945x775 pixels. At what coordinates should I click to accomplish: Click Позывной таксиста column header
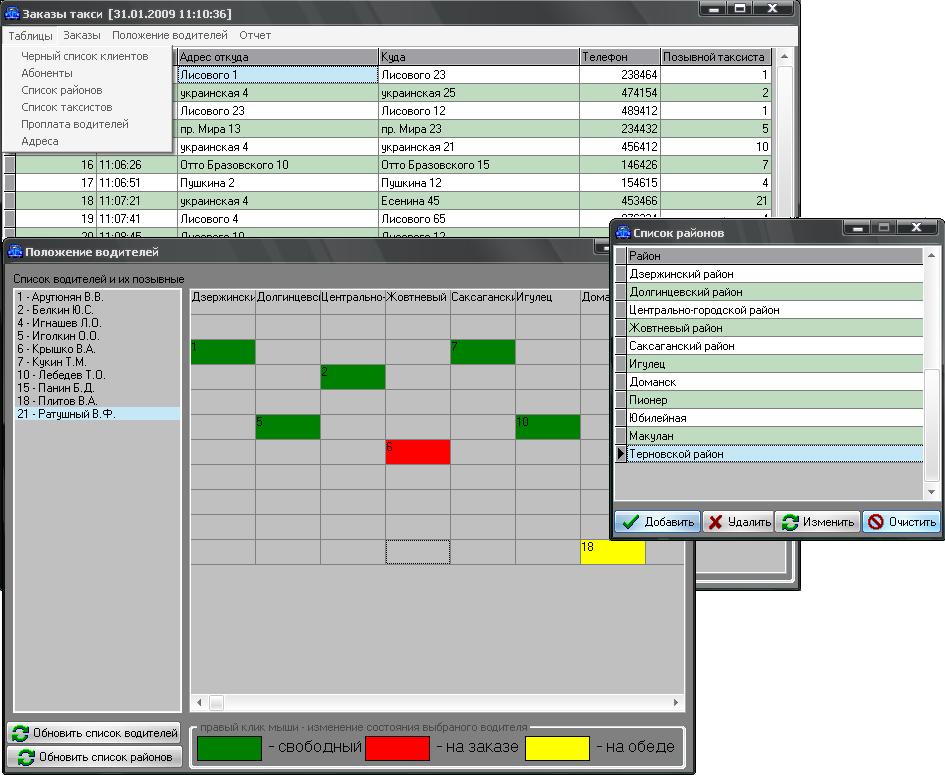pyautogui.click(x=716, y=57)
